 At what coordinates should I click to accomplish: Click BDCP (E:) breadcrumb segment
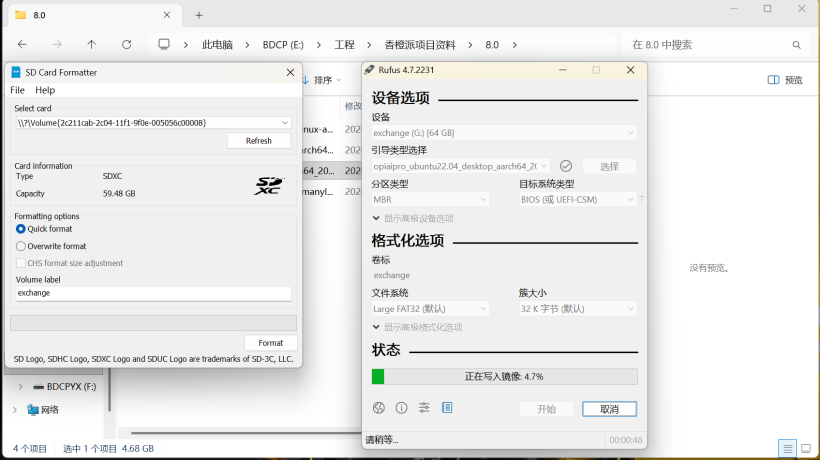coord(283,45)
